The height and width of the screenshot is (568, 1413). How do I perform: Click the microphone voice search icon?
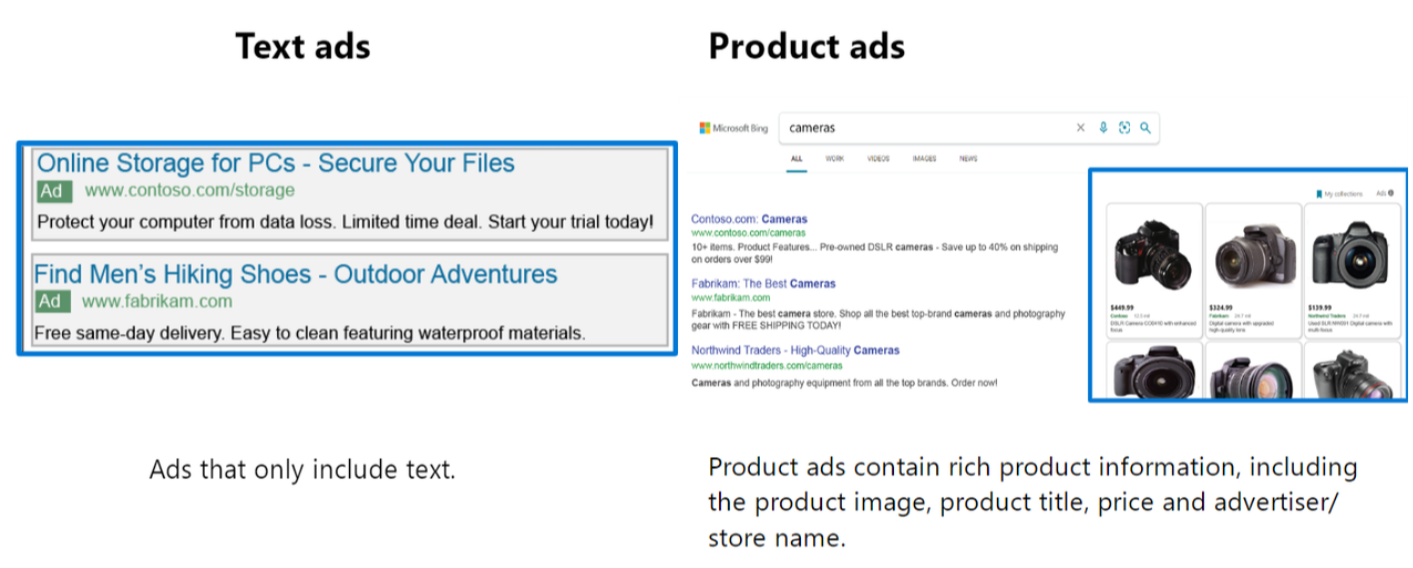[1103, 128]
